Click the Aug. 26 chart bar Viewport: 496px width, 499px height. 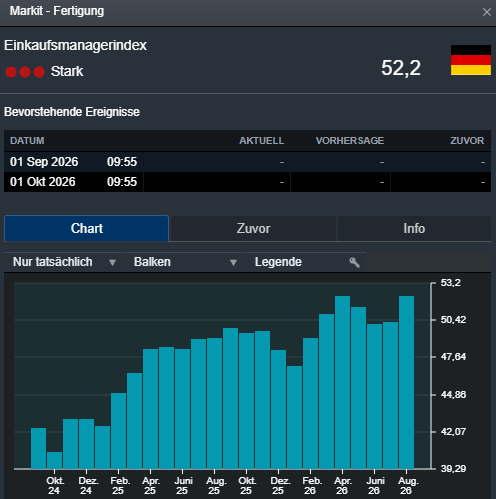(x=406, y=382)
